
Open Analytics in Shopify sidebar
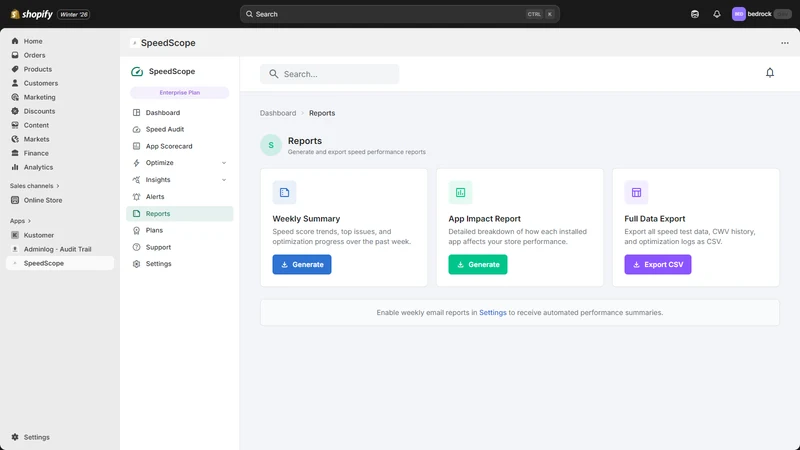click(60, 167)
